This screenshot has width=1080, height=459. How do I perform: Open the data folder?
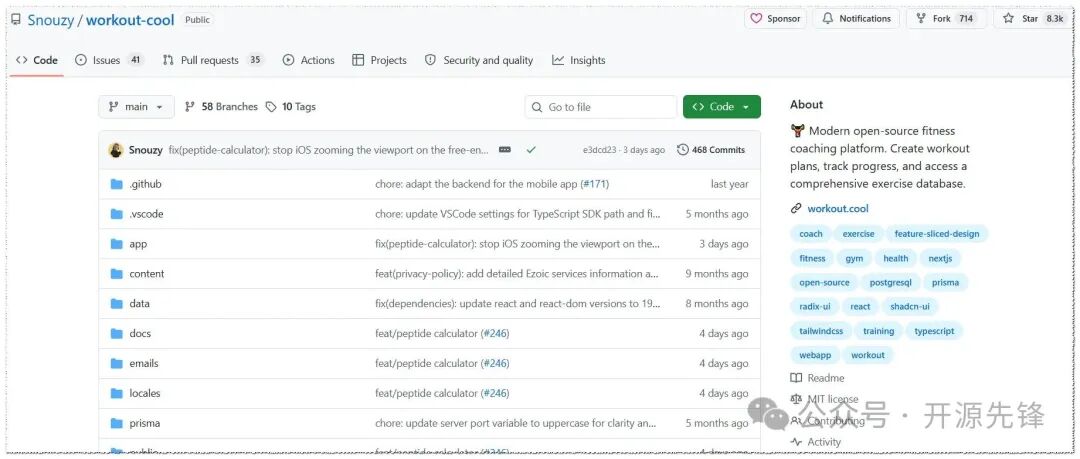coord(139,303)
